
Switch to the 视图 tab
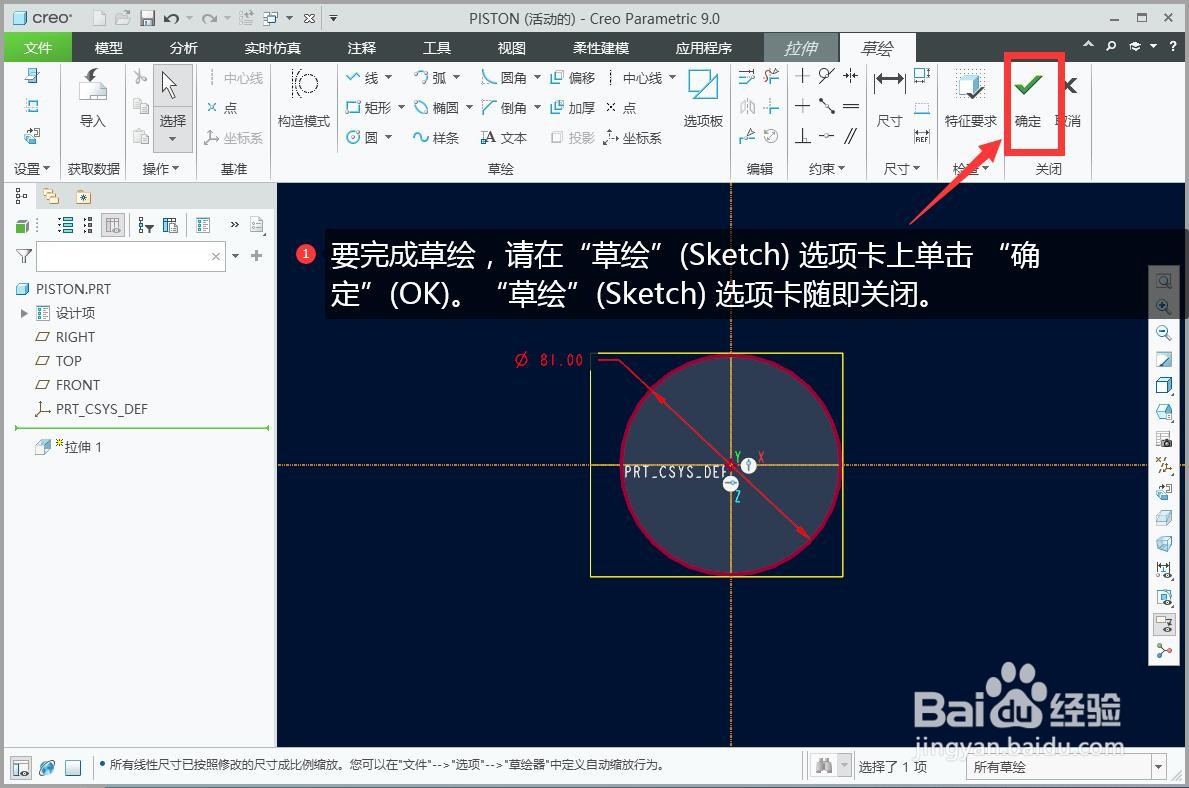click(511, 48)
